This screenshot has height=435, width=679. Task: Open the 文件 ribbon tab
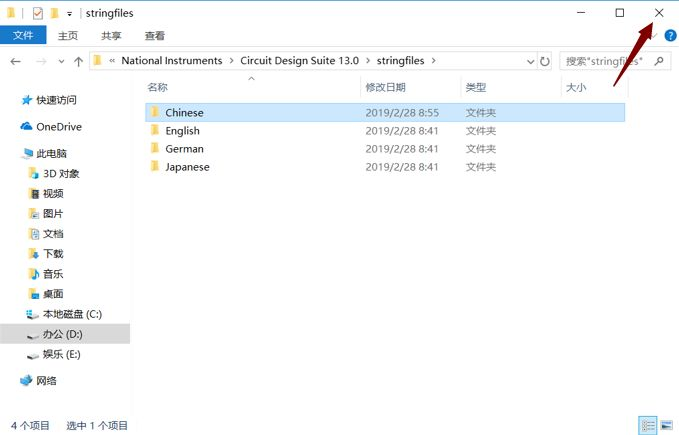coord(23,35)
